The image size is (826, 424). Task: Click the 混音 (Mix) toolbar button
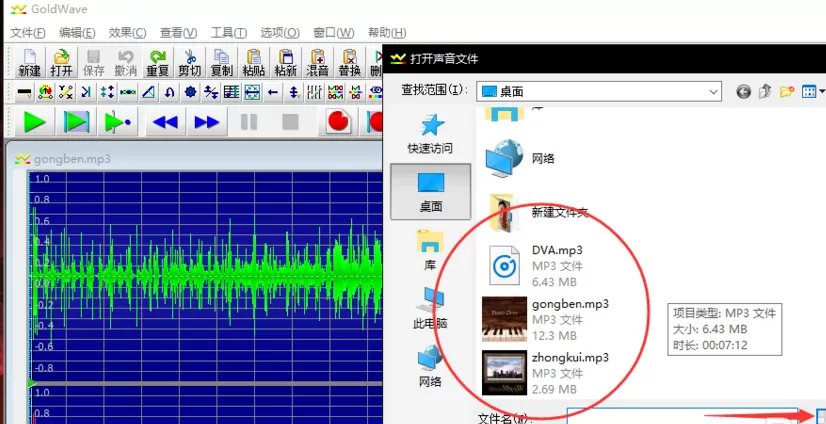tap(318, 63)
